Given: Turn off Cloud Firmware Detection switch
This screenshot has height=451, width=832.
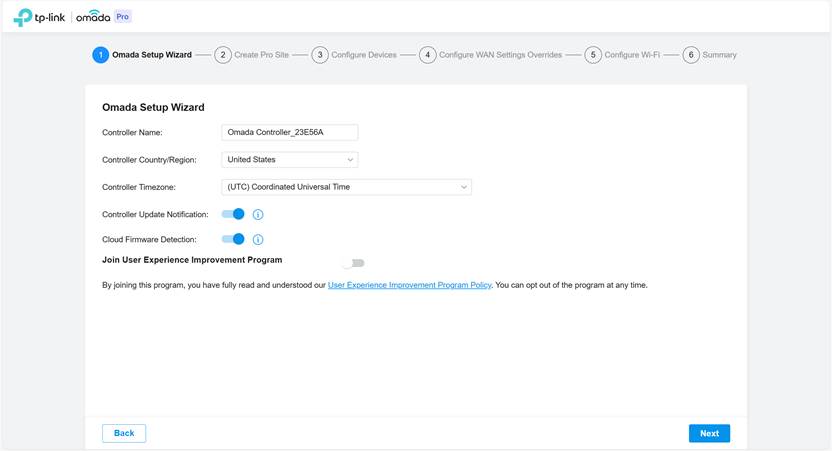Looking at the screenshot, I should 233,240.
